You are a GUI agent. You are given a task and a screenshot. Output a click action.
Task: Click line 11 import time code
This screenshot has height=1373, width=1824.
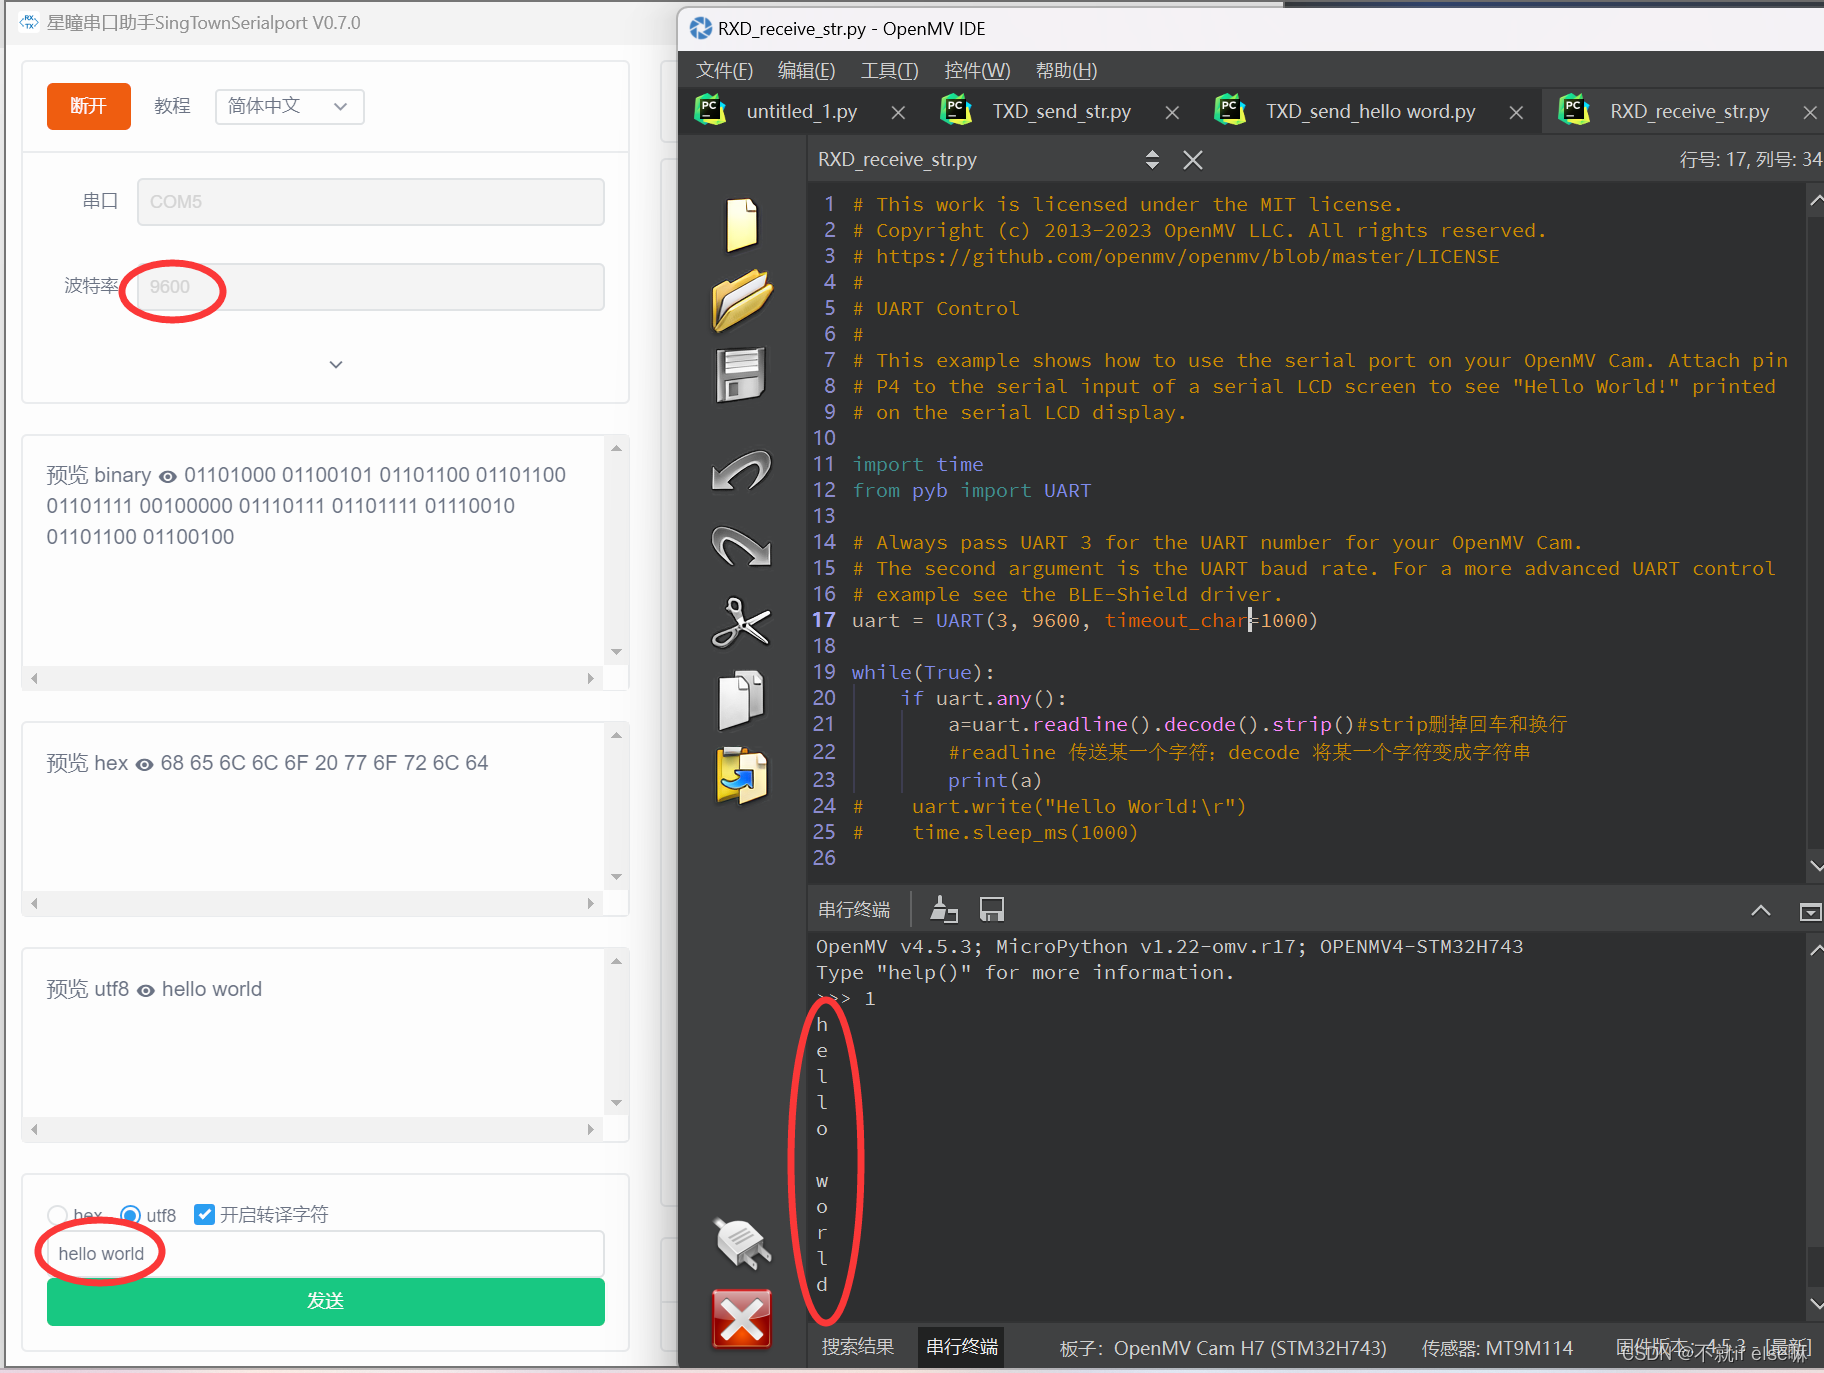[918, 465]
